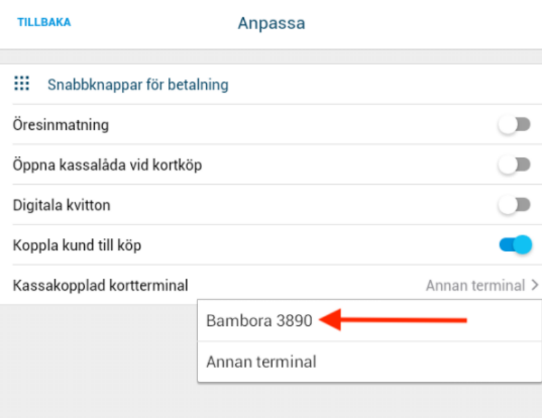Click the Öppna kassalåda vid kortköp label
The width and height of the screenshot is (542, 418).
pyautogui.click(x=107, y=165)
